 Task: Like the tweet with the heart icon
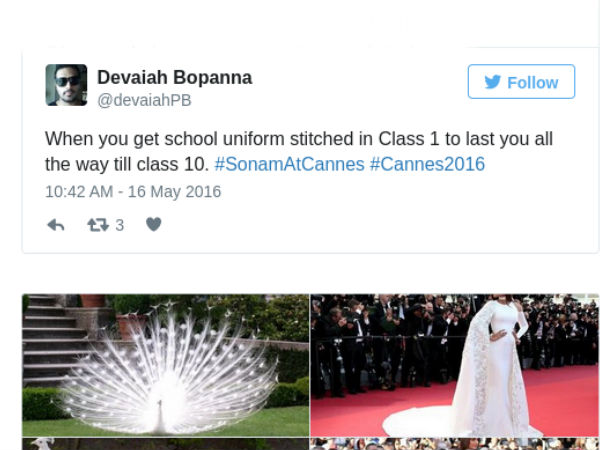click(154, 224)
